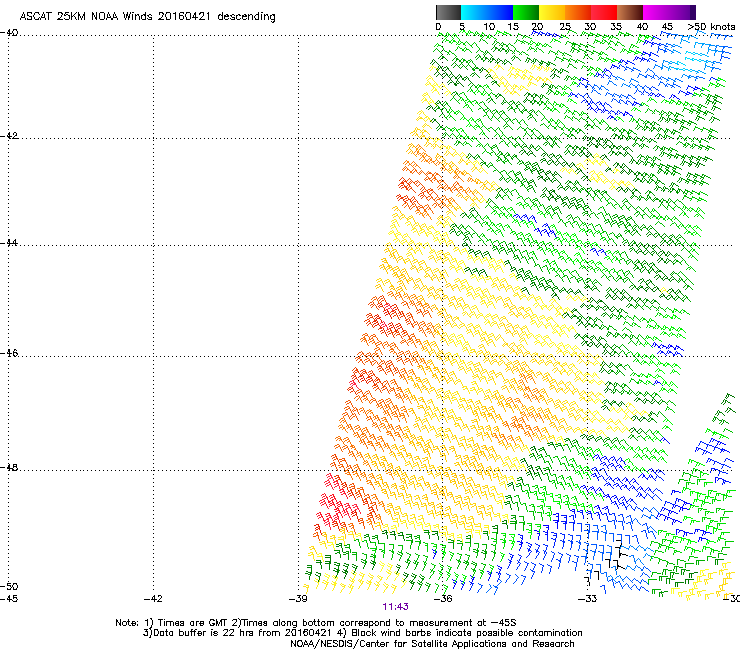Click the note line "3)Data buffer is 22 hrs"

(362, 633)
